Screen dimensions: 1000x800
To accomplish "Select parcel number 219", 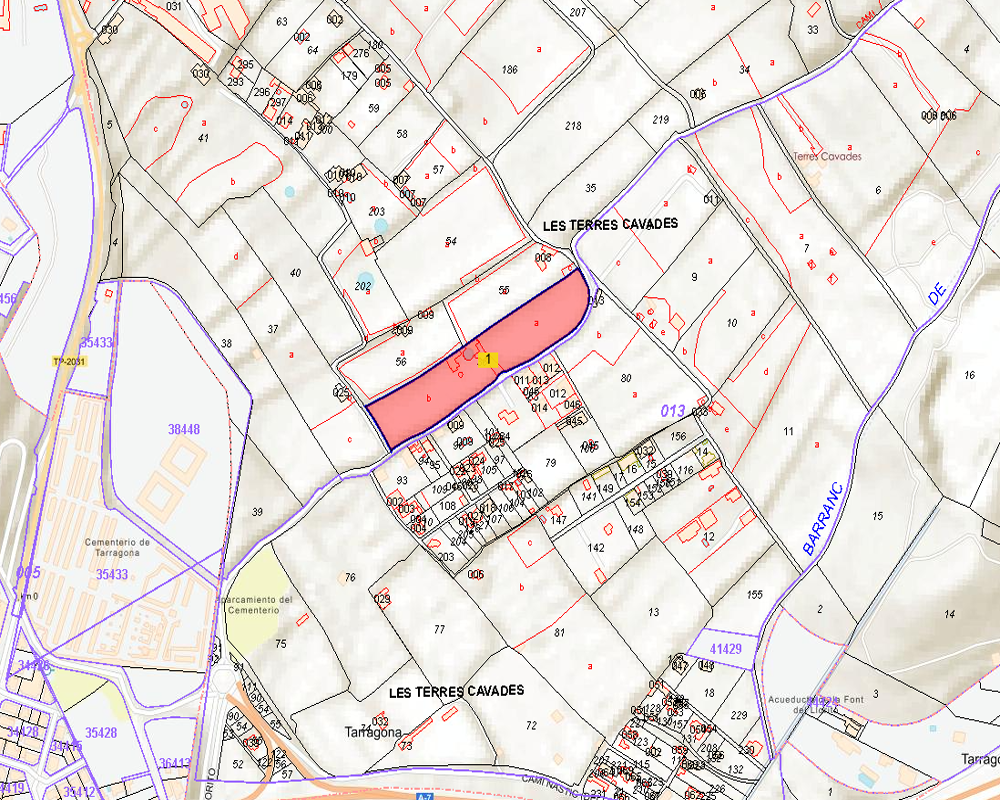I will point(660,119).
